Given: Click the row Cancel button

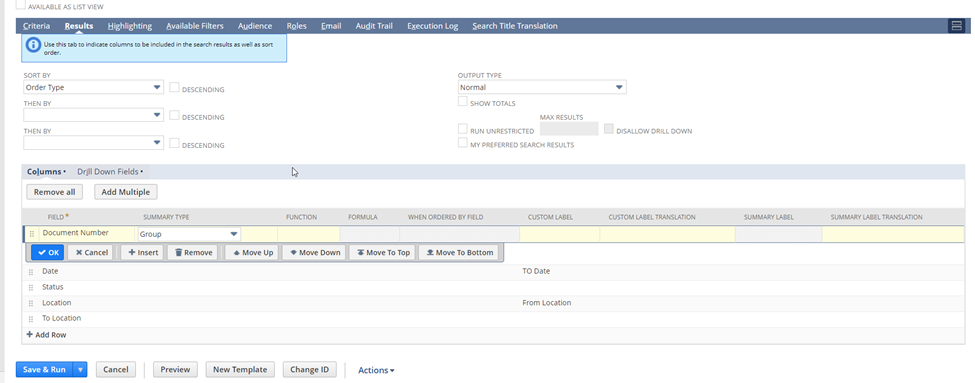Looking at the screenshot, I should click(x=92, y=252).
